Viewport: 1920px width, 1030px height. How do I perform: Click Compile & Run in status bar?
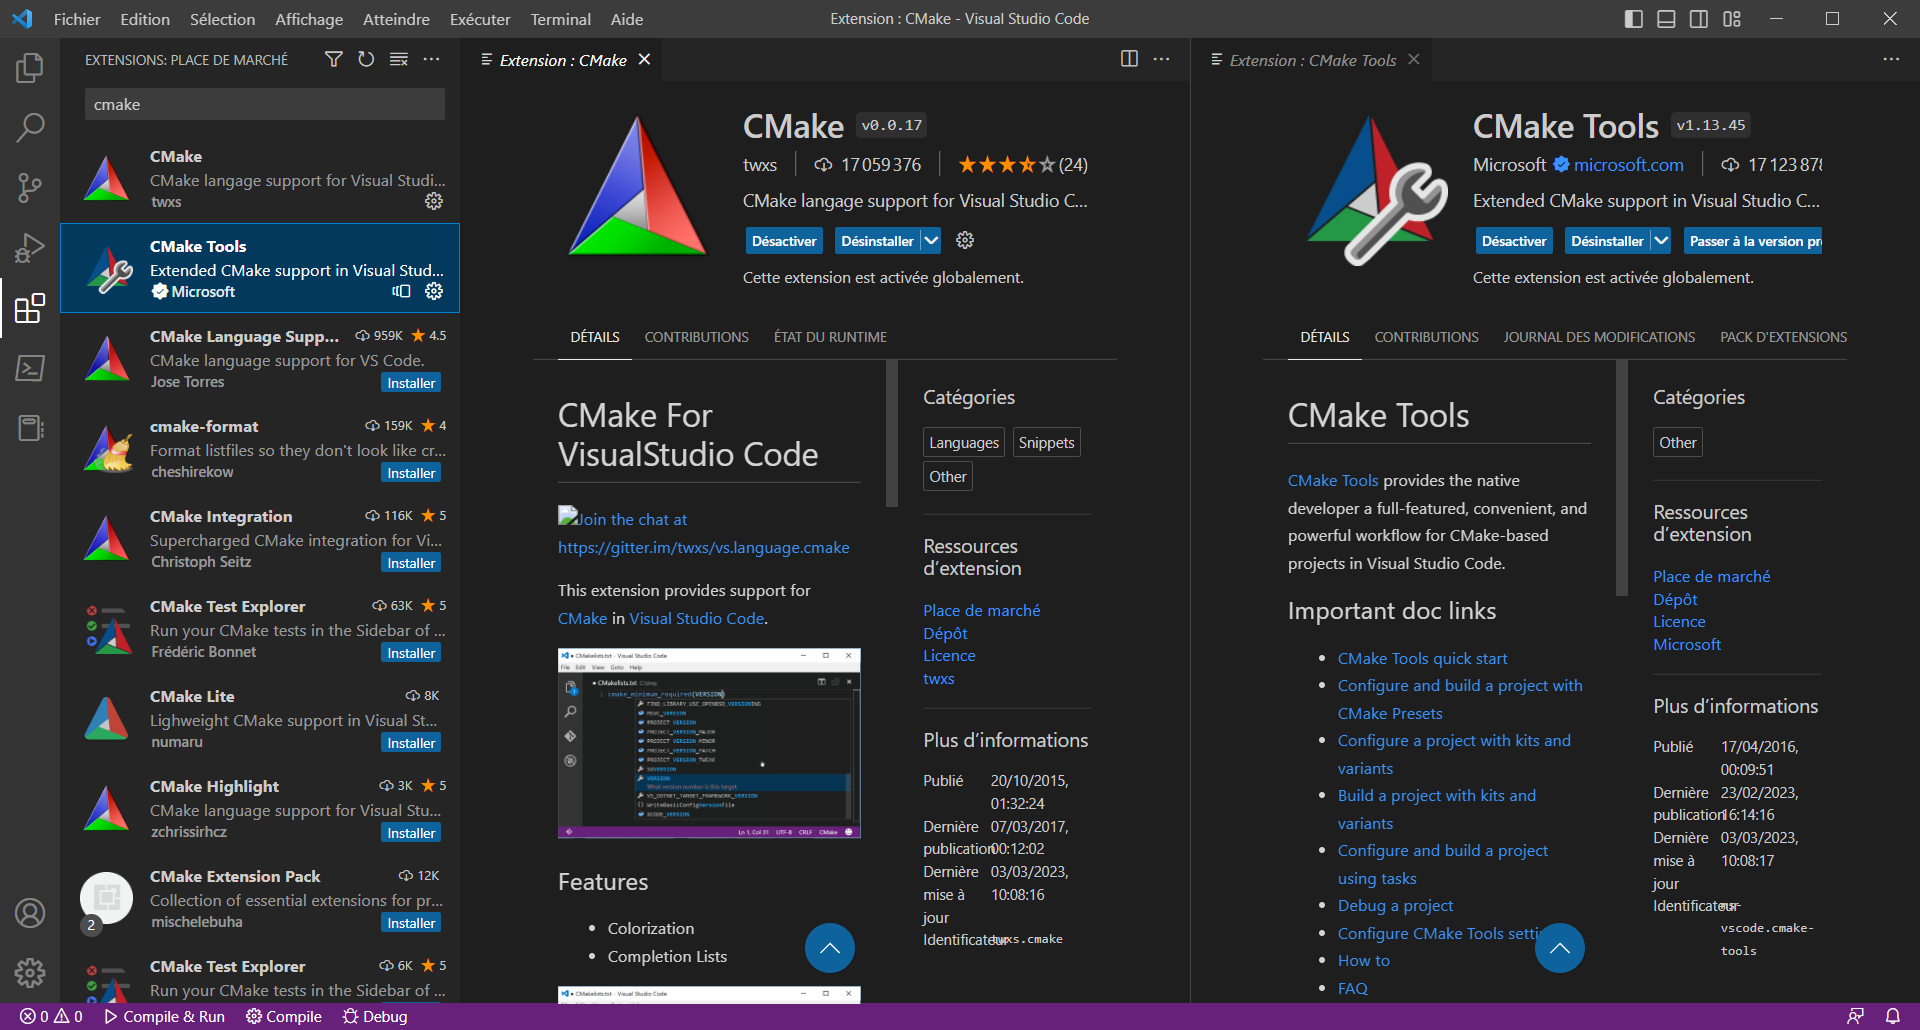165,1016
